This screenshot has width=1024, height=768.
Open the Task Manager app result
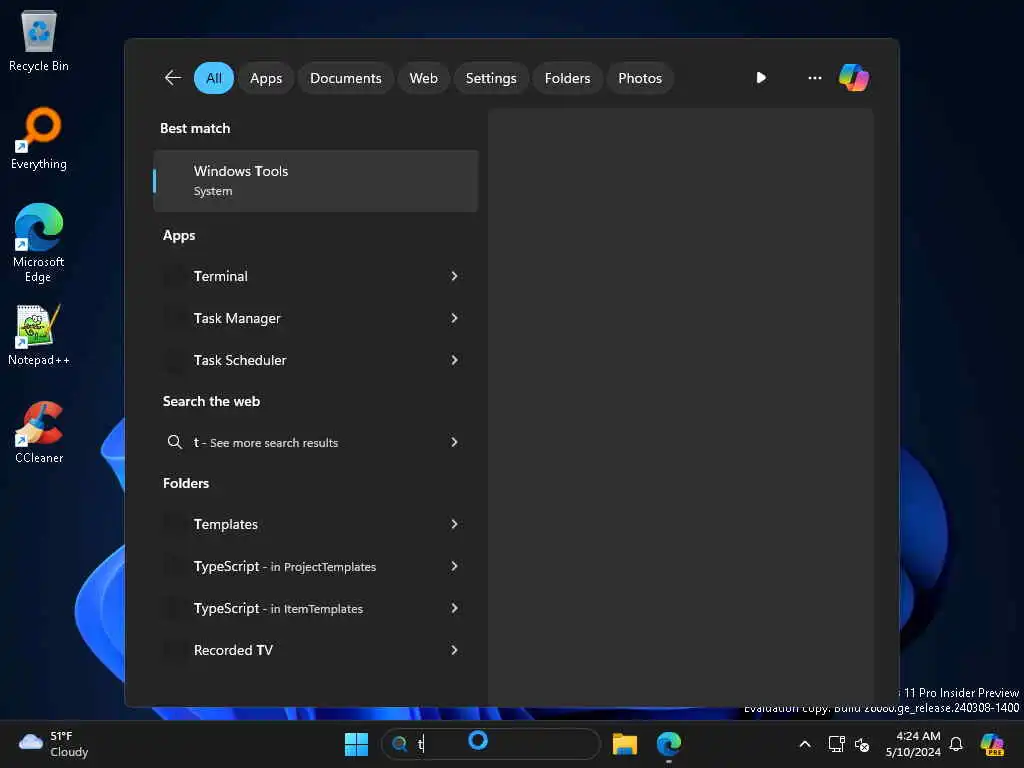coord(315,318)
